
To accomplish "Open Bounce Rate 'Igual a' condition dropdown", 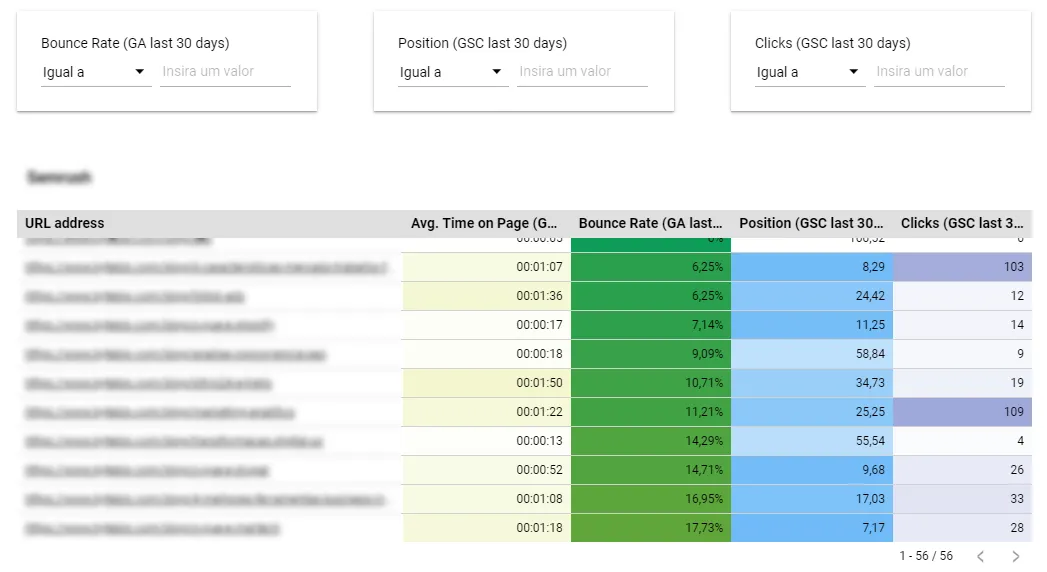I will click(x=96, y=72).
